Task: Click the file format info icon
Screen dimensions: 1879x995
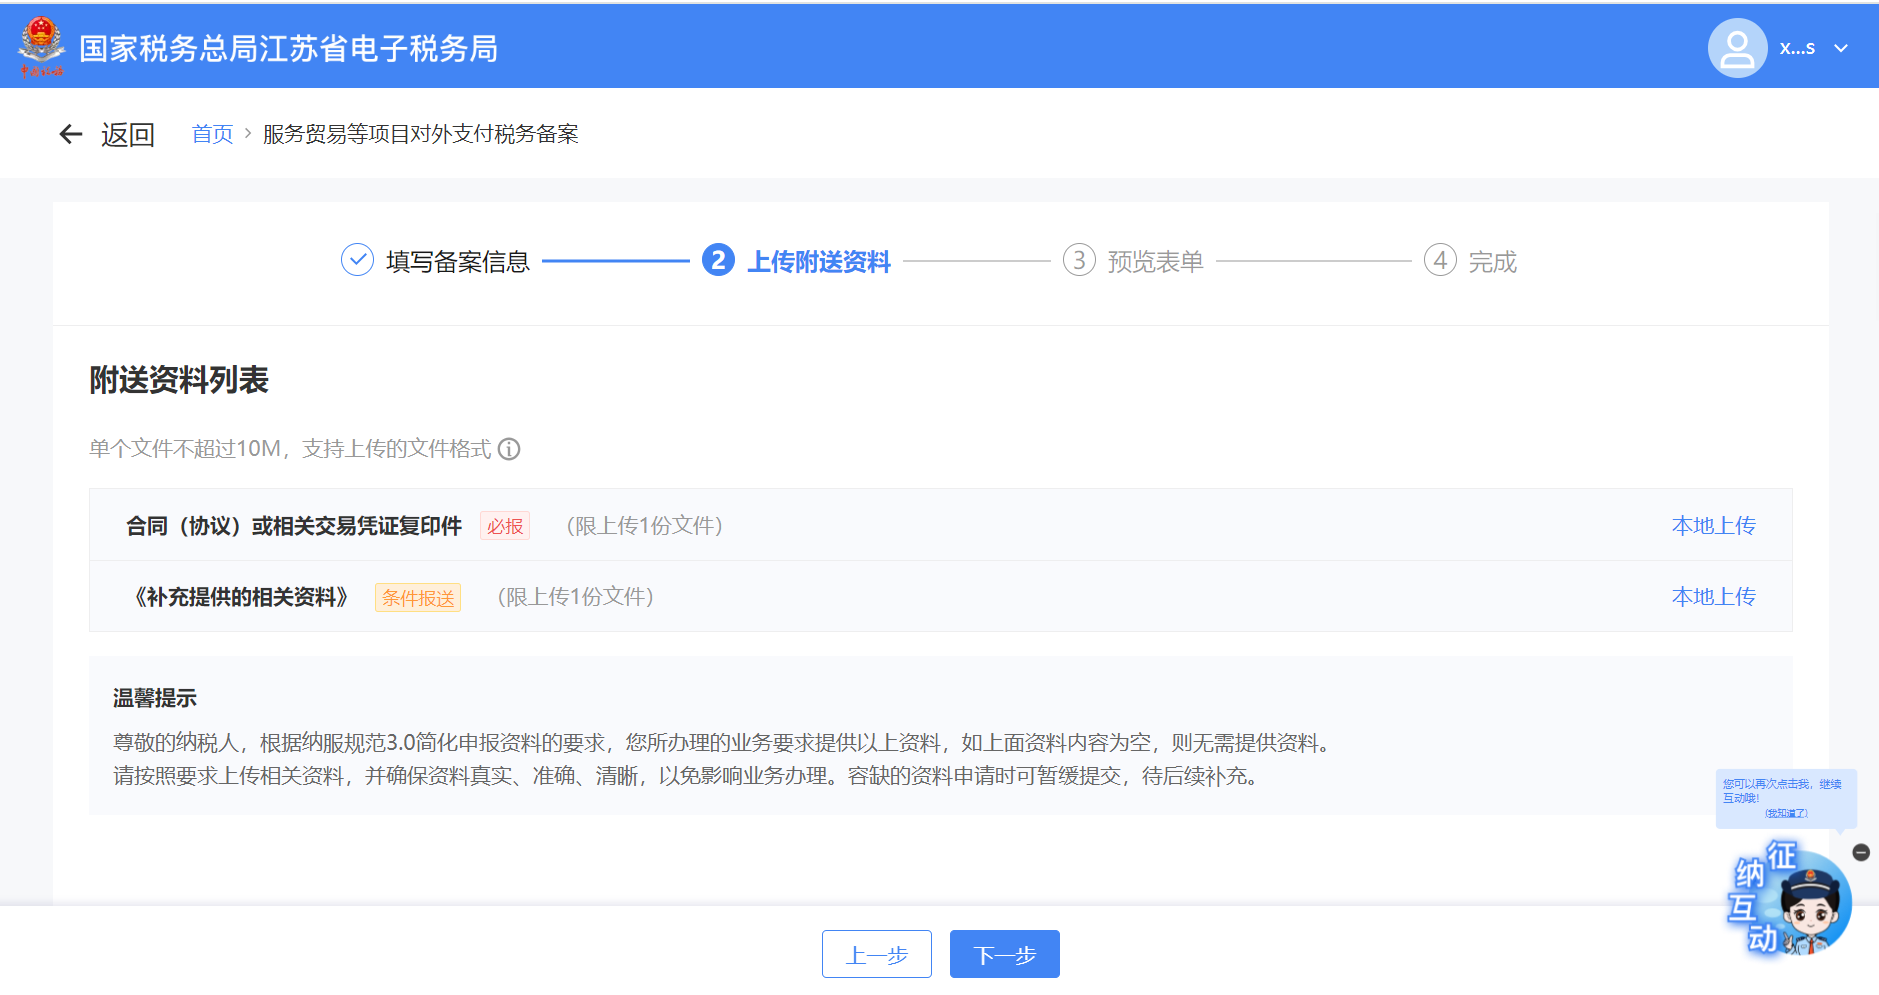Action: pyautogui.click(x=509, y=449)
